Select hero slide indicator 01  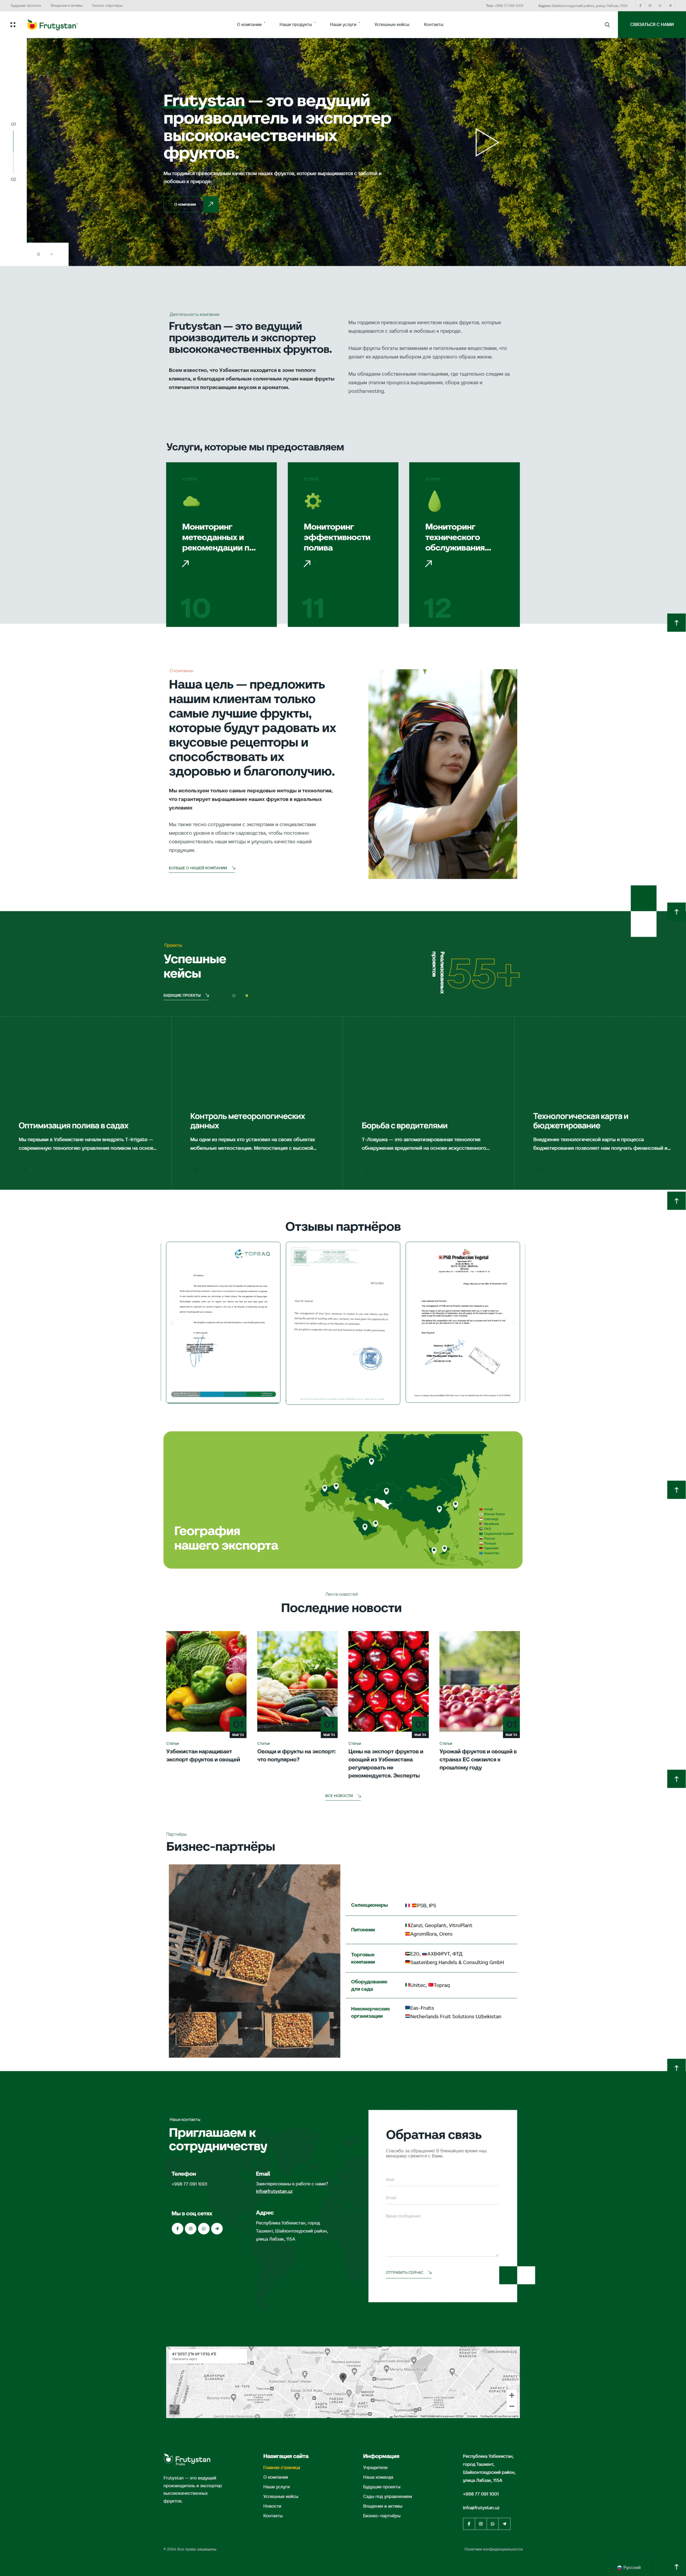click(13, 124)
